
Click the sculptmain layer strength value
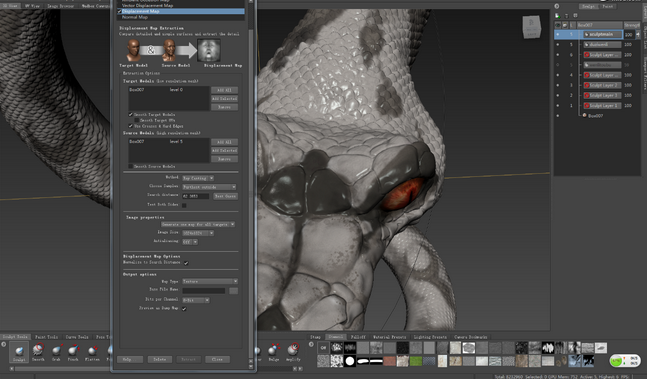[x=628, y=34]
